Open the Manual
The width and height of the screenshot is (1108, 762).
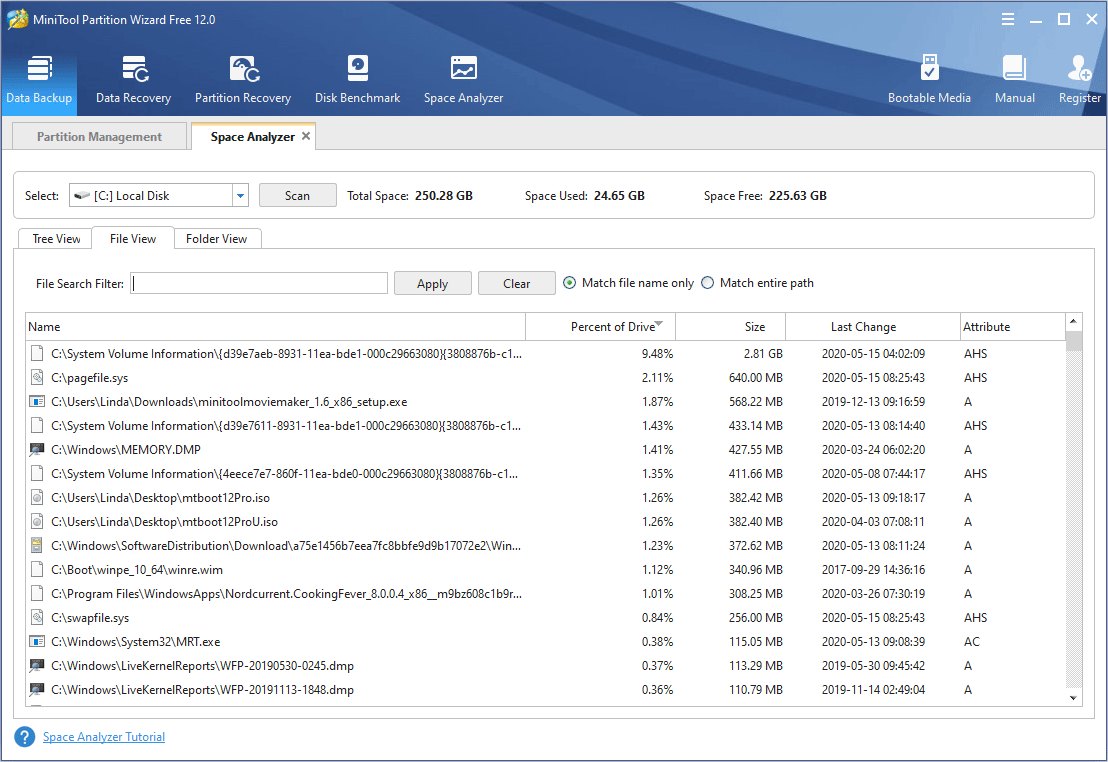(1015, 80)
